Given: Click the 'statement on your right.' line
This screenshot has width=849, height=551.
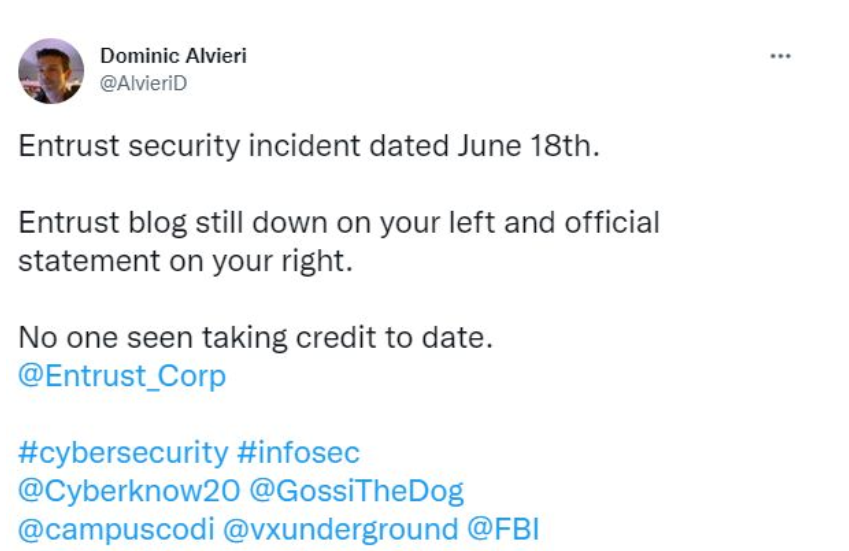Looking at the screenshot, I should (x=186, y=261).
